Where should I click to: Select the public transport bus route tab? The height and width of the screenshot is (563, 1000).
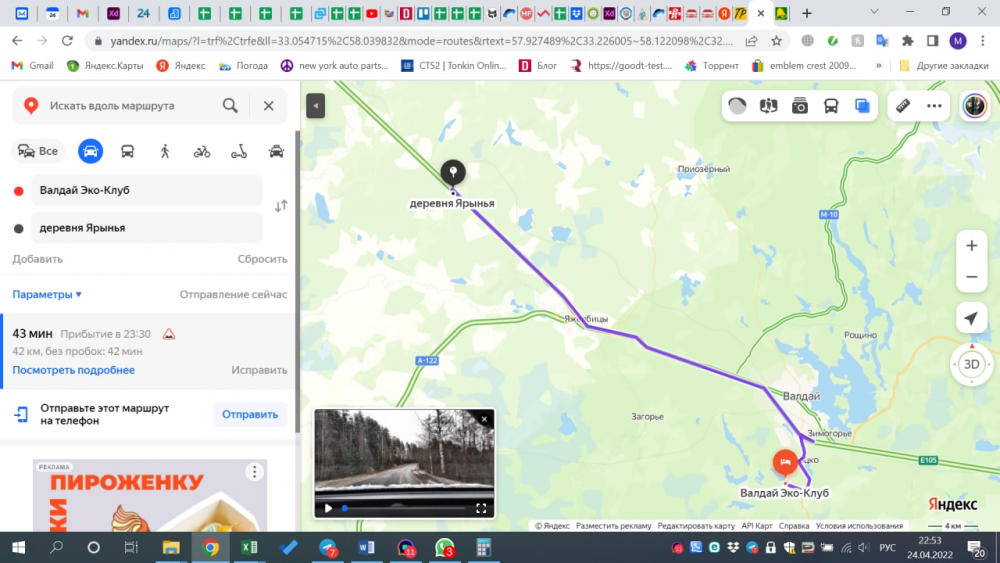(x=128, y=151)
